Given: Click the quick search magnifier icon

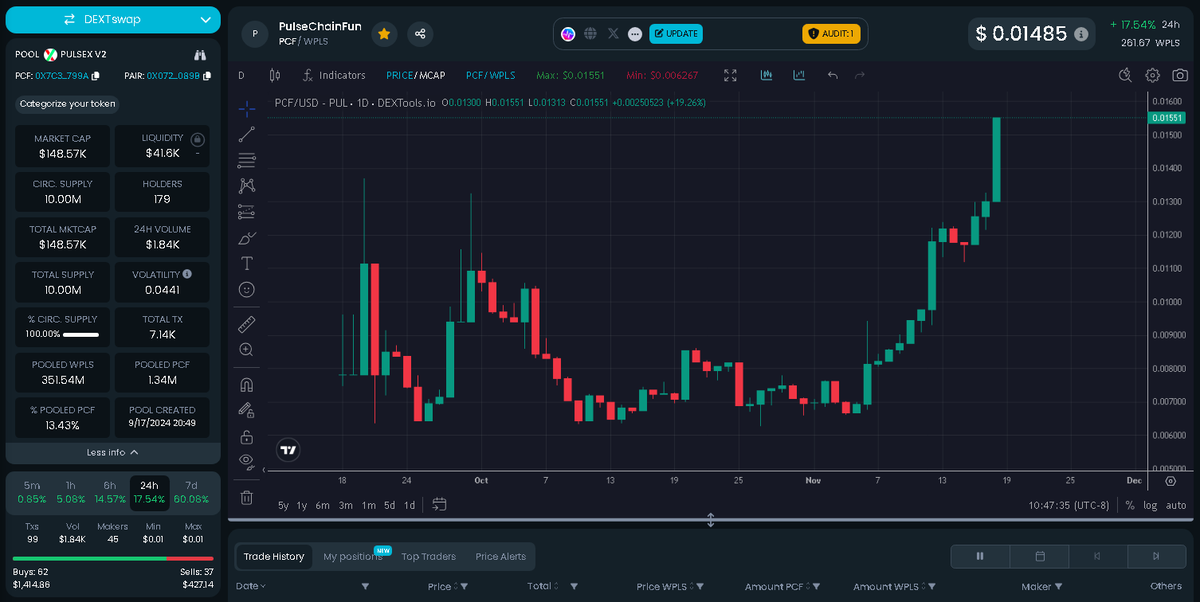Looking at the screenshot, I should pyautogui.click(x=1125, y=75).
